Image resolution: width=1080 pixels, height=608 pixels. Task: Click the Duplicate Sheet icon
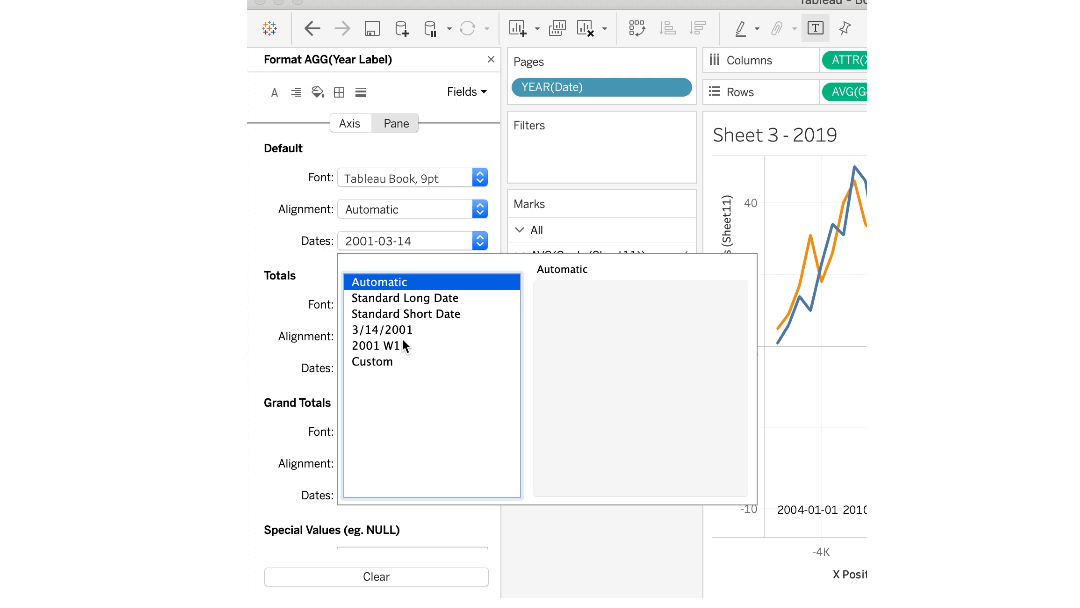click(557, 28)
